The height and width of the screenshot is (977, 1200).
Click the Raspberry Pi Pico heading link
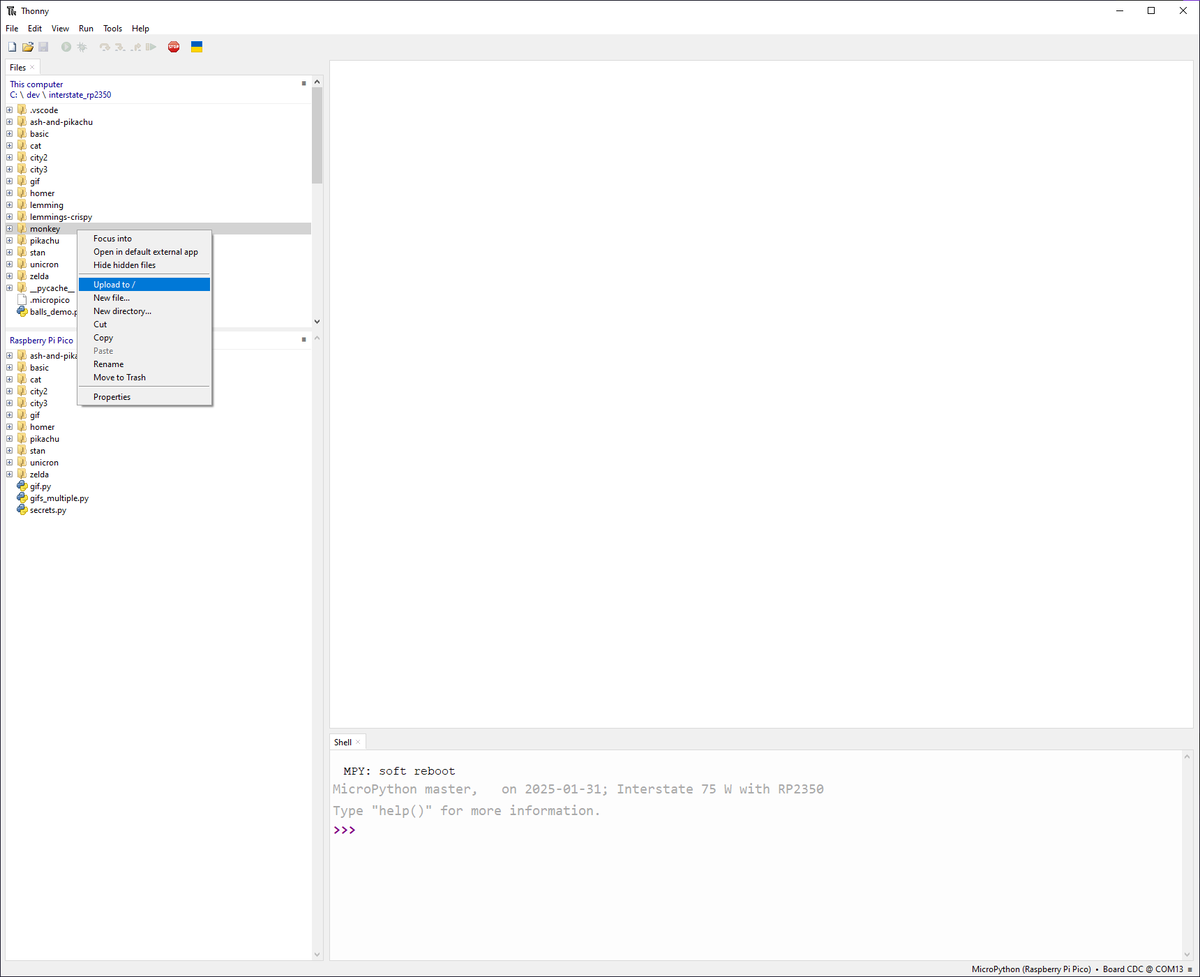(41, 341)
